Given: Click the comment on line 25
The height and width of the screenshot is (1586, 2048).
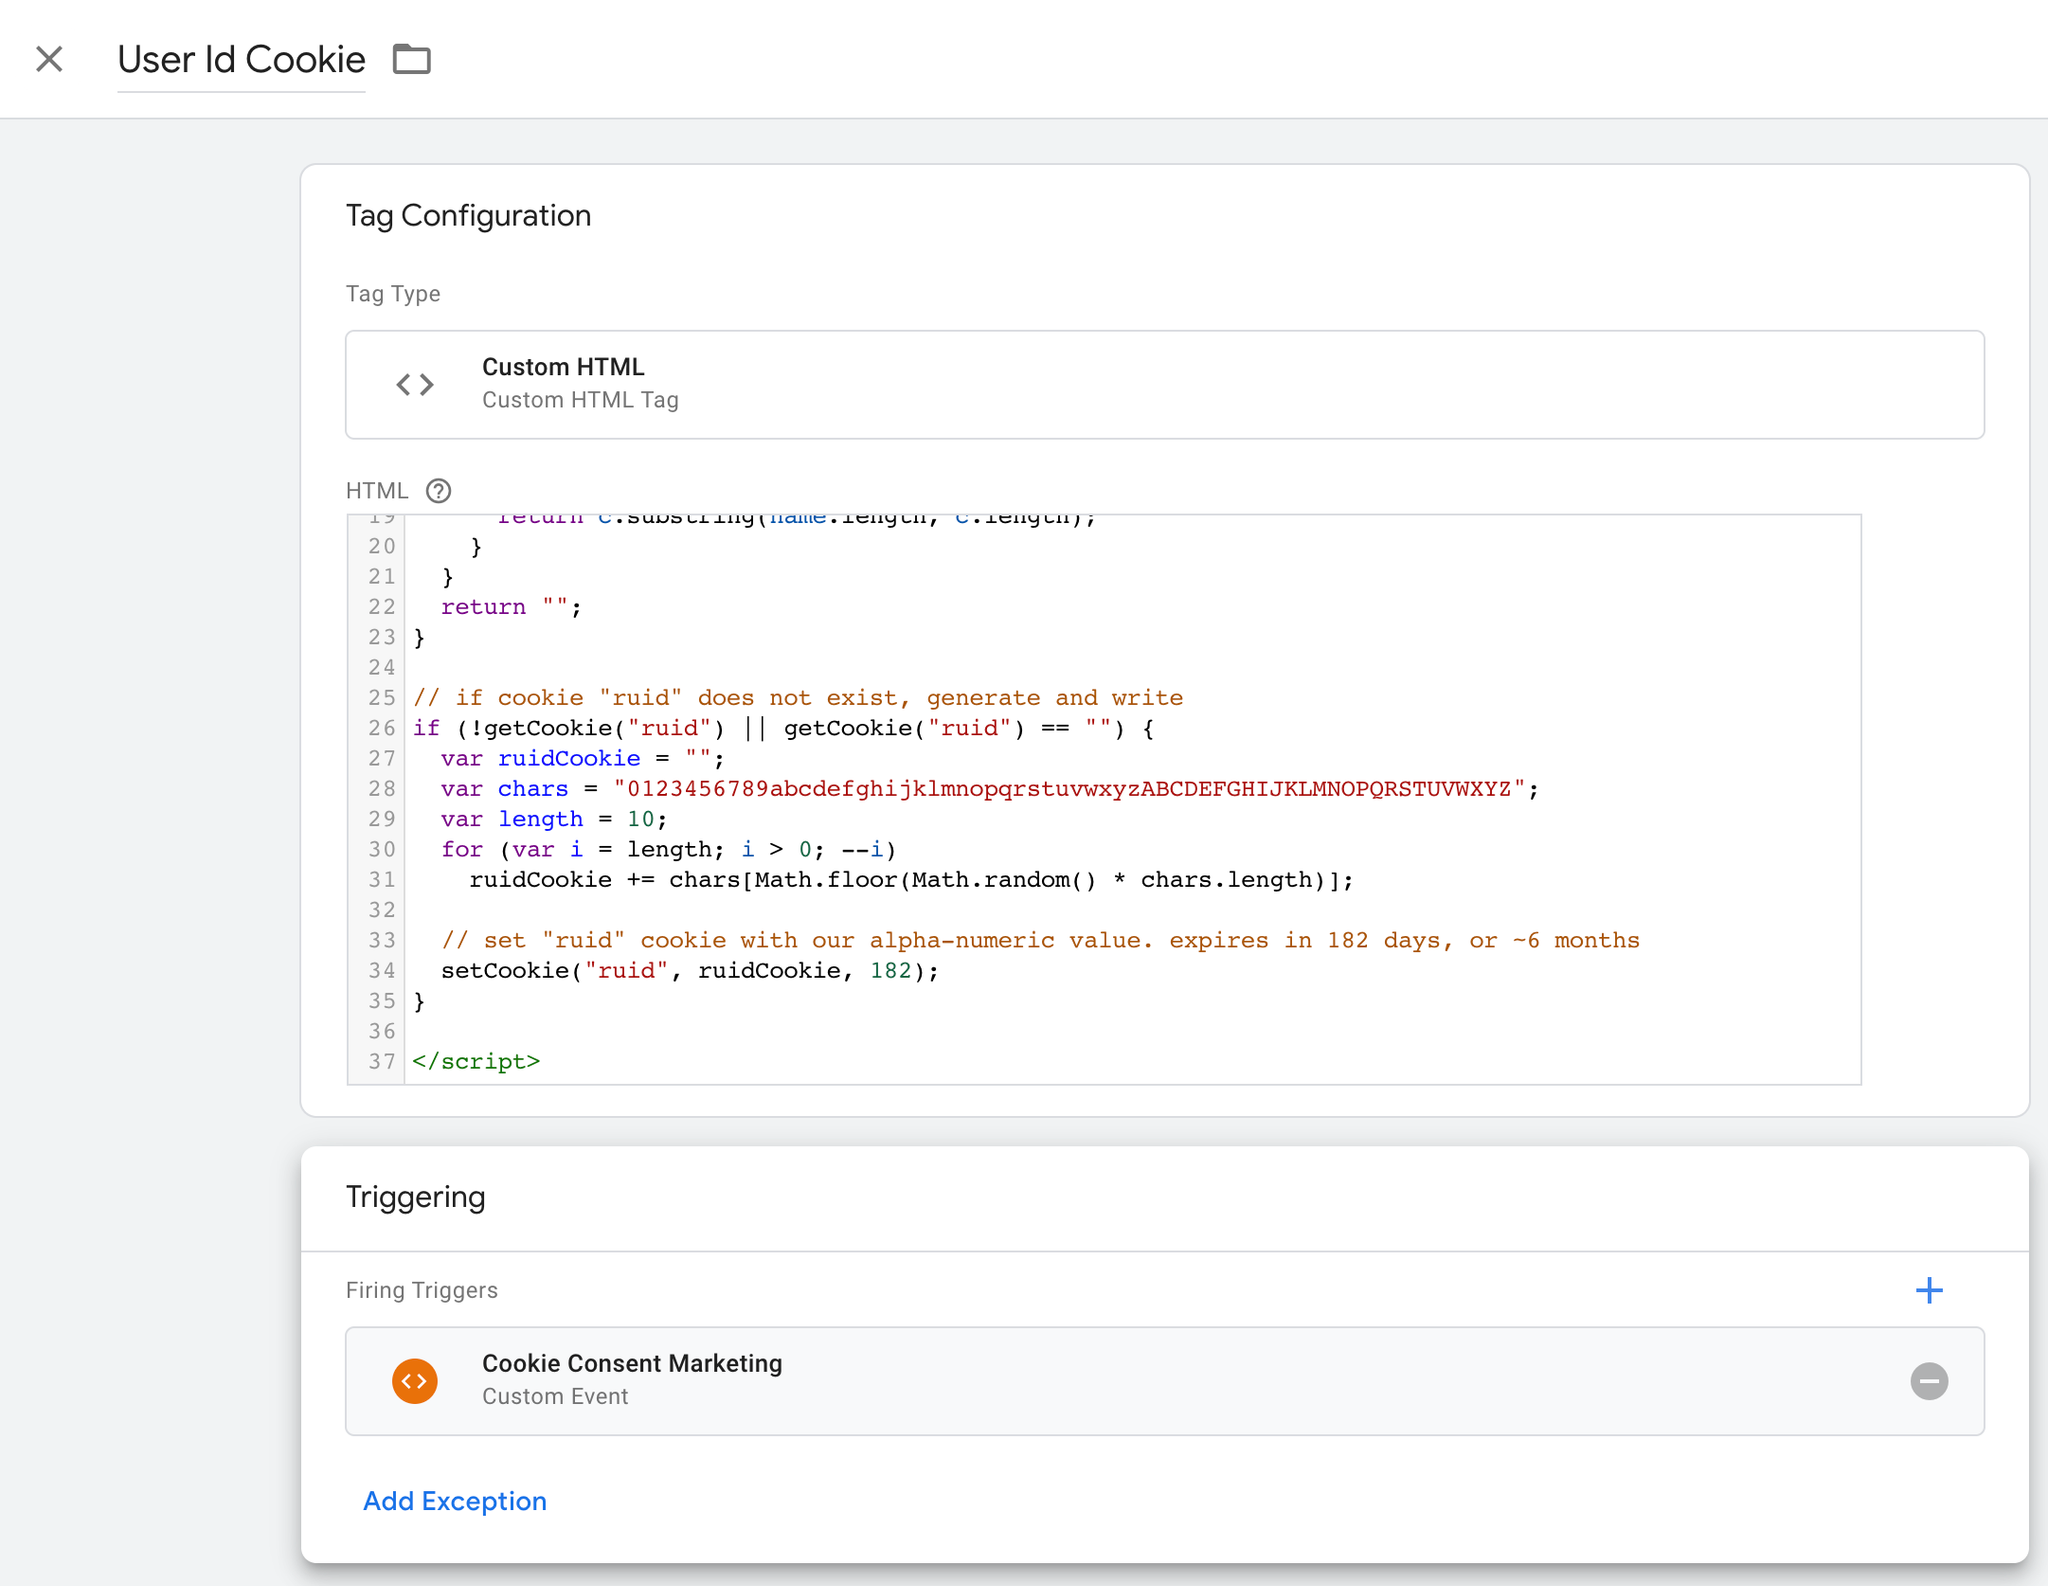Looking at the screenshot, I should [x=798, y=698].
